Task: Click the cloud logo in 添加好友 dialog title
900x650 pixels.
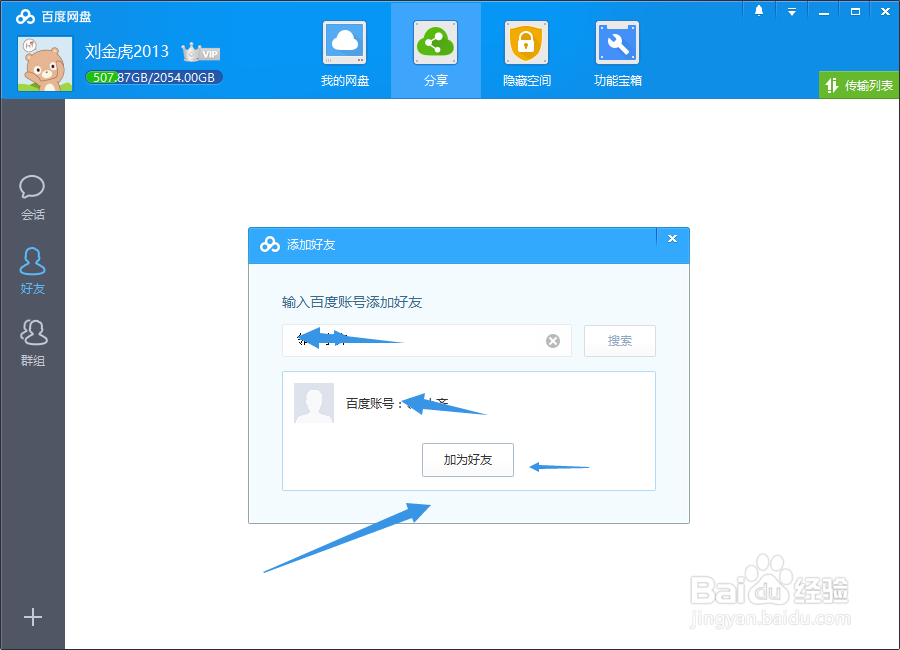Action: point(270,245)
